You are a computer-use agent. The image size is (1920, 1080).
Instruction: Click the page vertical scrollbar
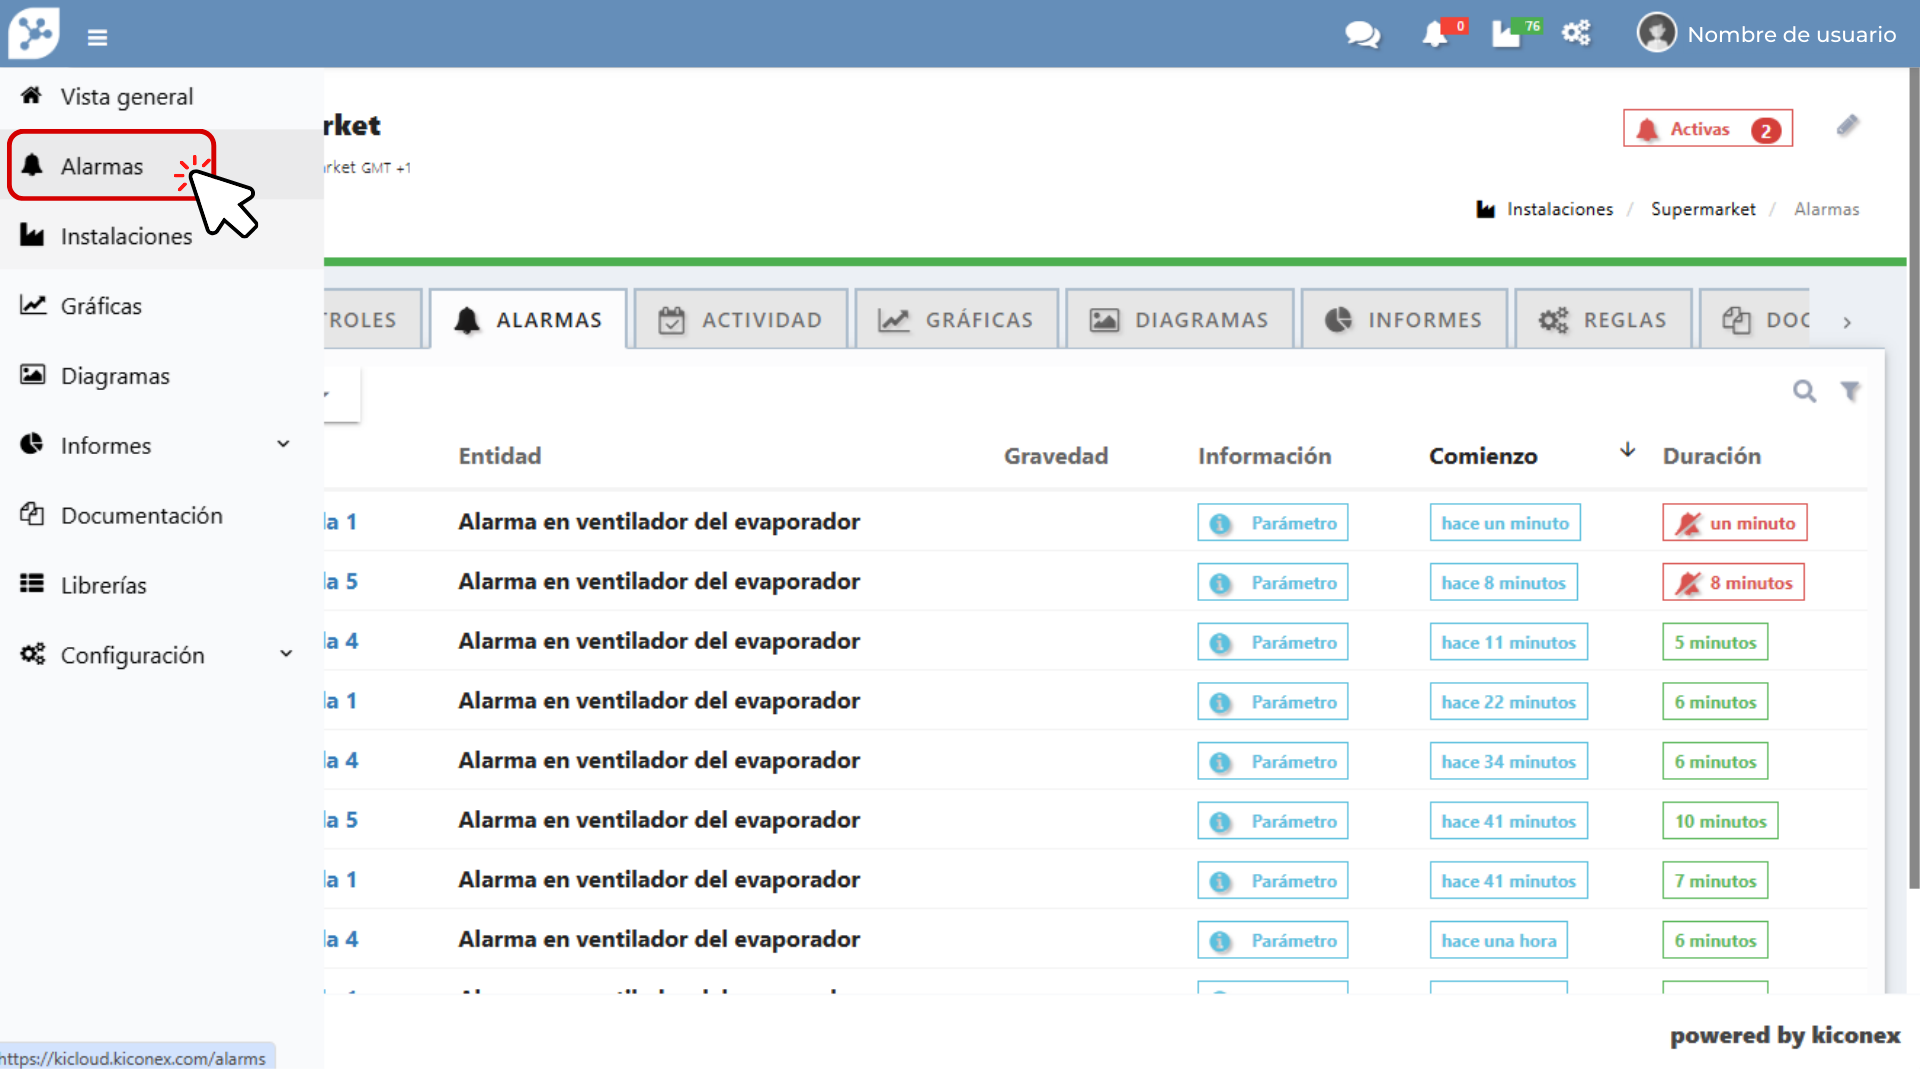tap(1913, 480)
